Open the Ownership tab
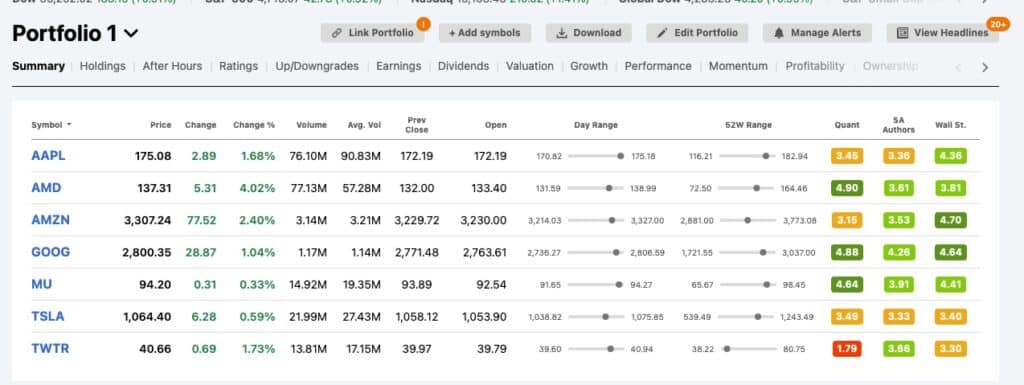Screen dimensions: 1024x385 [890, 66]
